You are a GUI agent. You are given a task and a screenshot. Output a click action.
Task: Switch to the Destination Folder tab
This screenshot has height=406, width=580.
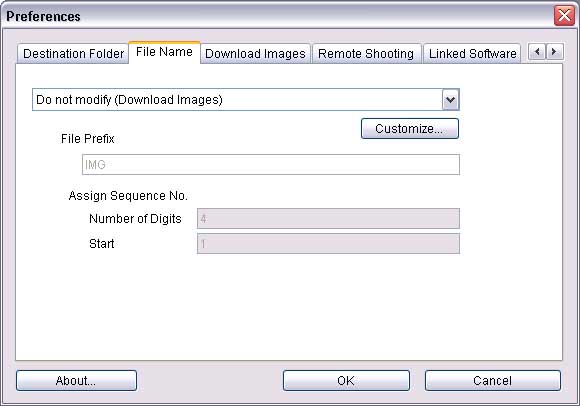click(x=73, y=54)
